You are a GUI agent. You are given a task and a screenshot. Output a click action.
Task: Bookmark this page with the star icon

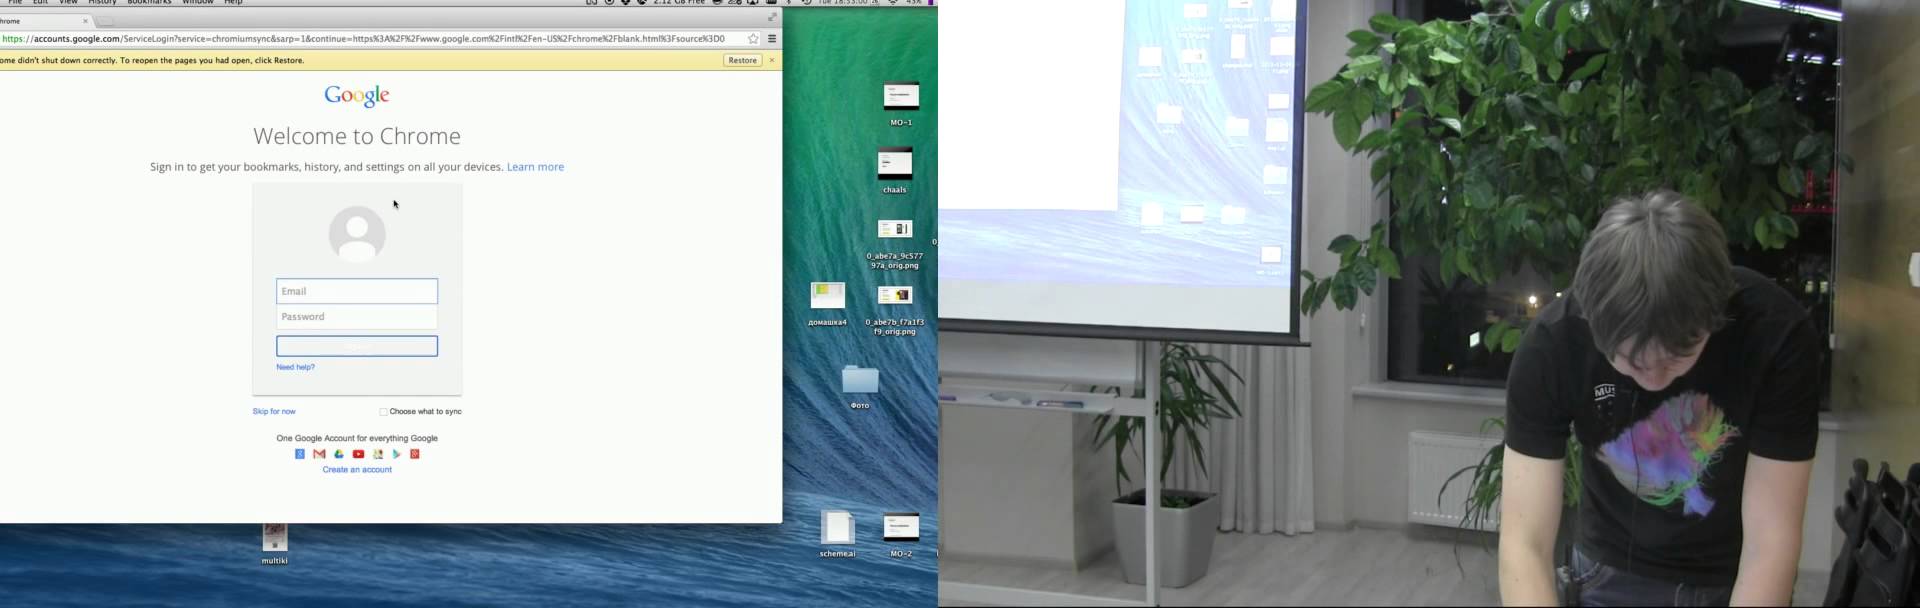point(753,39)
